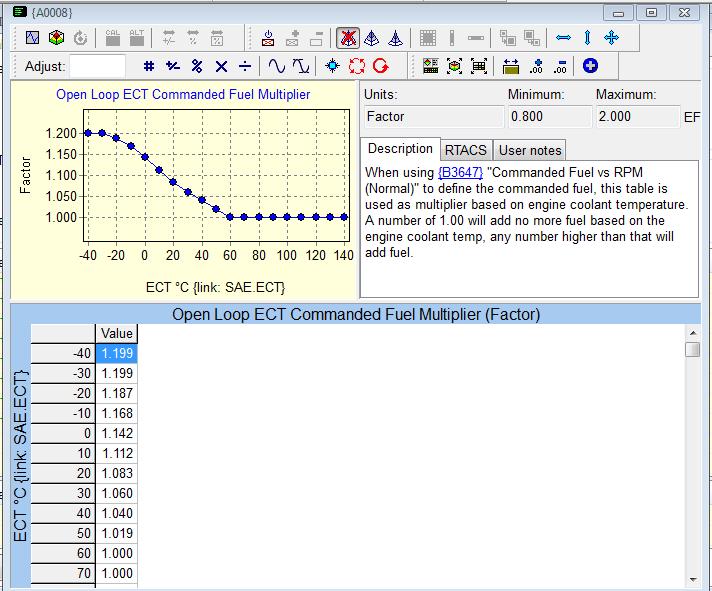This screenshot has width=712, height=591.
Task: Click the vertical scrollbar thumb
Action: [x=693, y=350]
